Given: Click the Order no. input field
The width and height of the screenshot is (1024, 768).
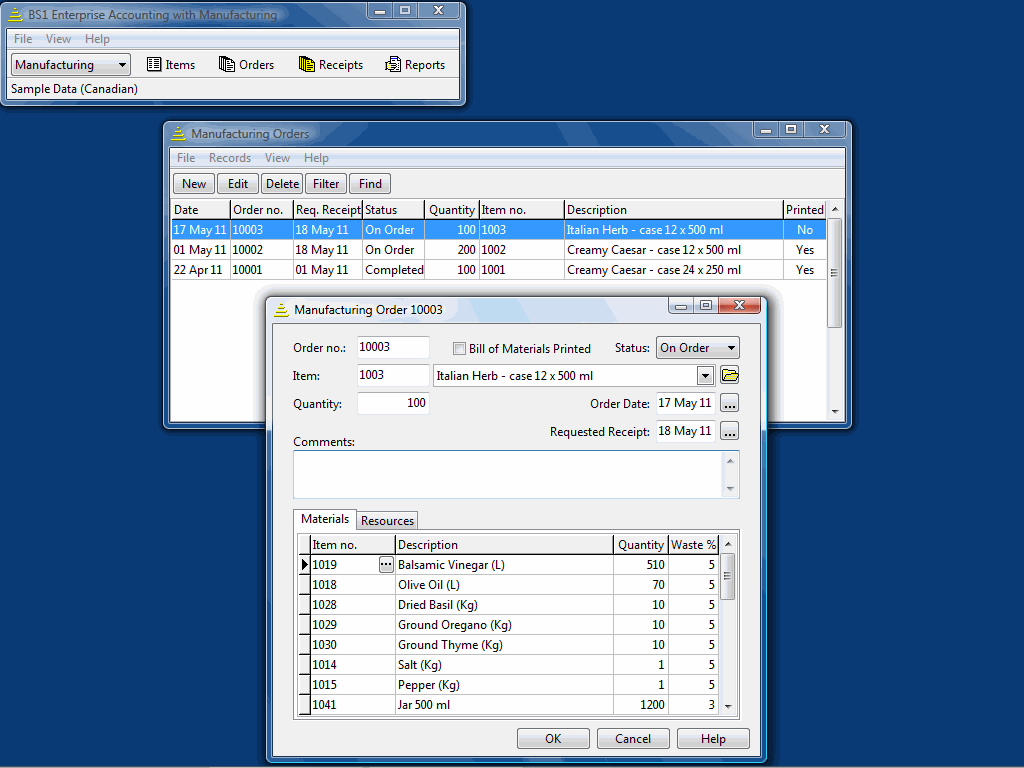Looking at the screenshot, I should (x=393, y=347).
